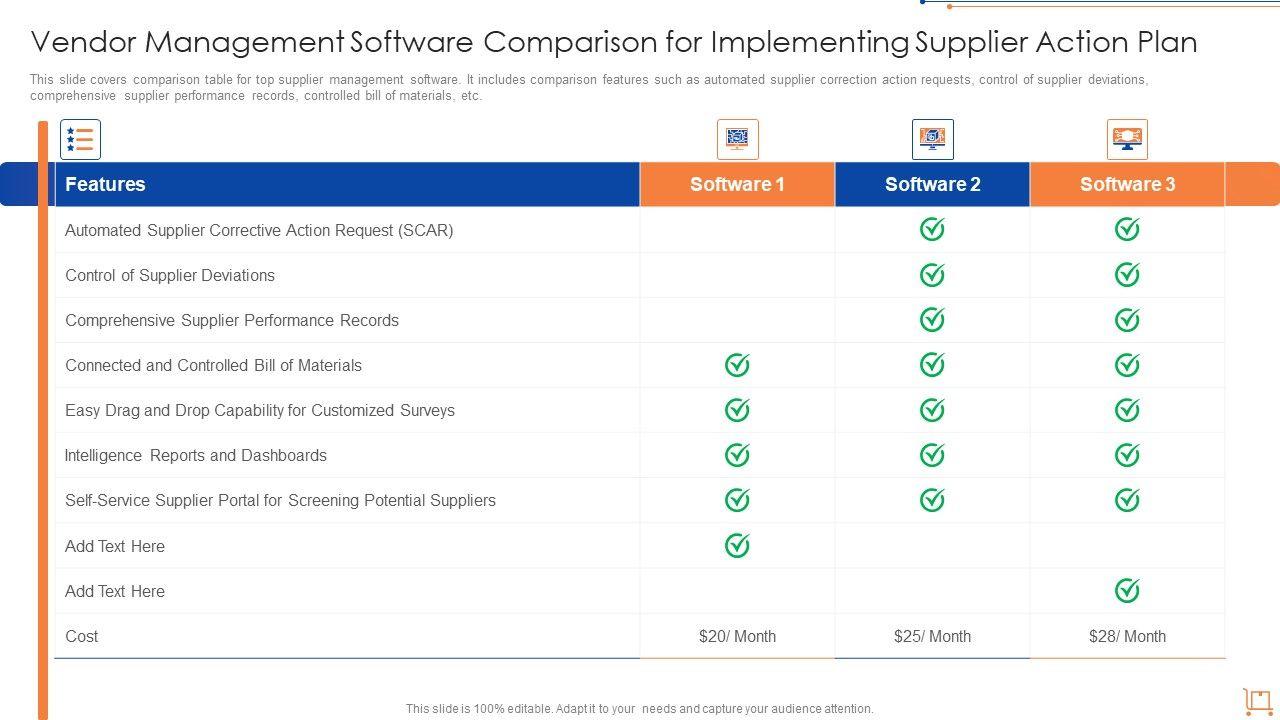The height and width of the screenshot is (720, 1280).
Task: Click Software 3 checkmark for Control of Supplier Deviations
Action: 1127,275
